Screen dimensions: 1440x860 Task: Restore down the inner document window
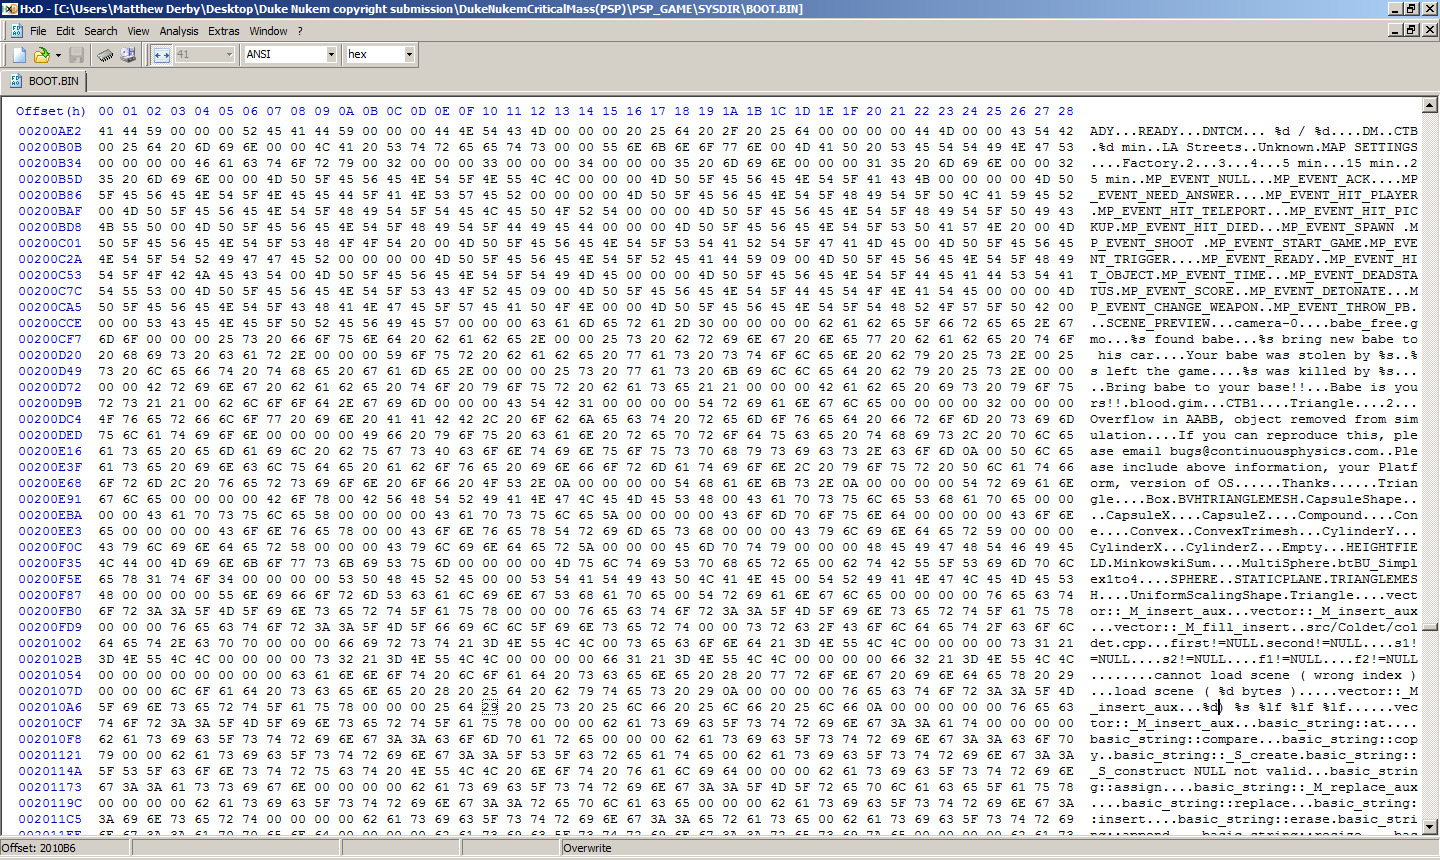(x=1411, y=30)
